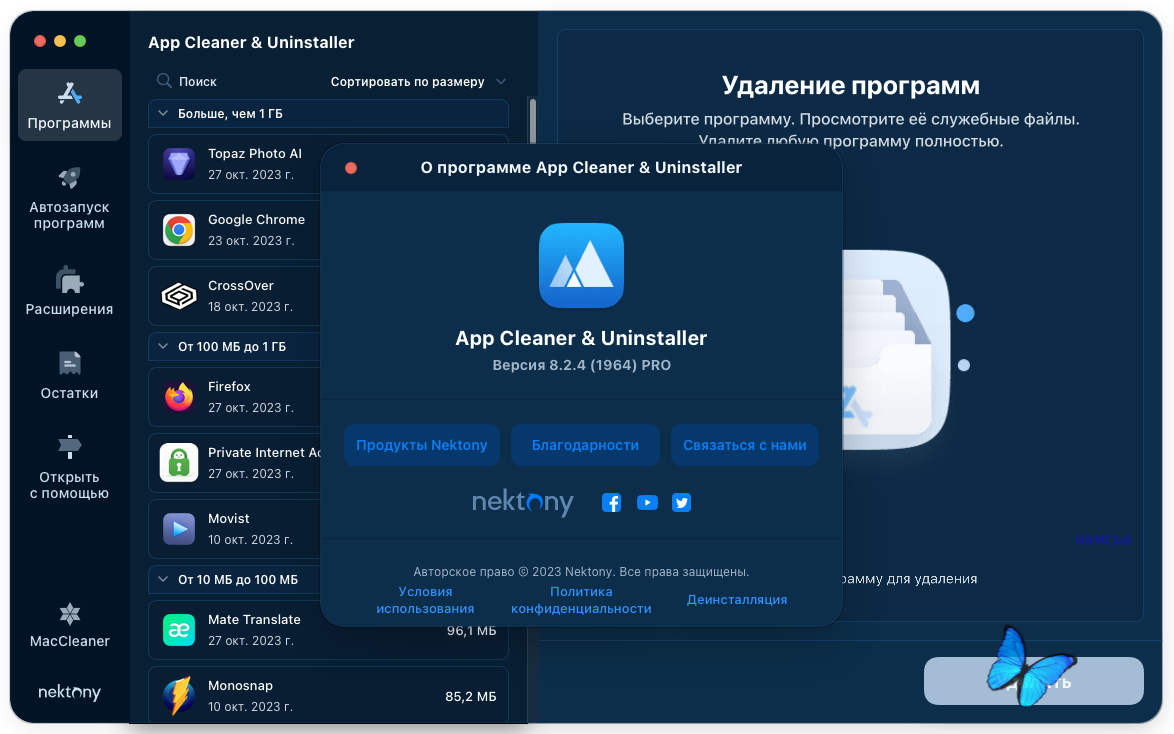Close the О программе dialog
This screenshot has height=734, width=1174.
pyautogui.click(x=350, y=168)
